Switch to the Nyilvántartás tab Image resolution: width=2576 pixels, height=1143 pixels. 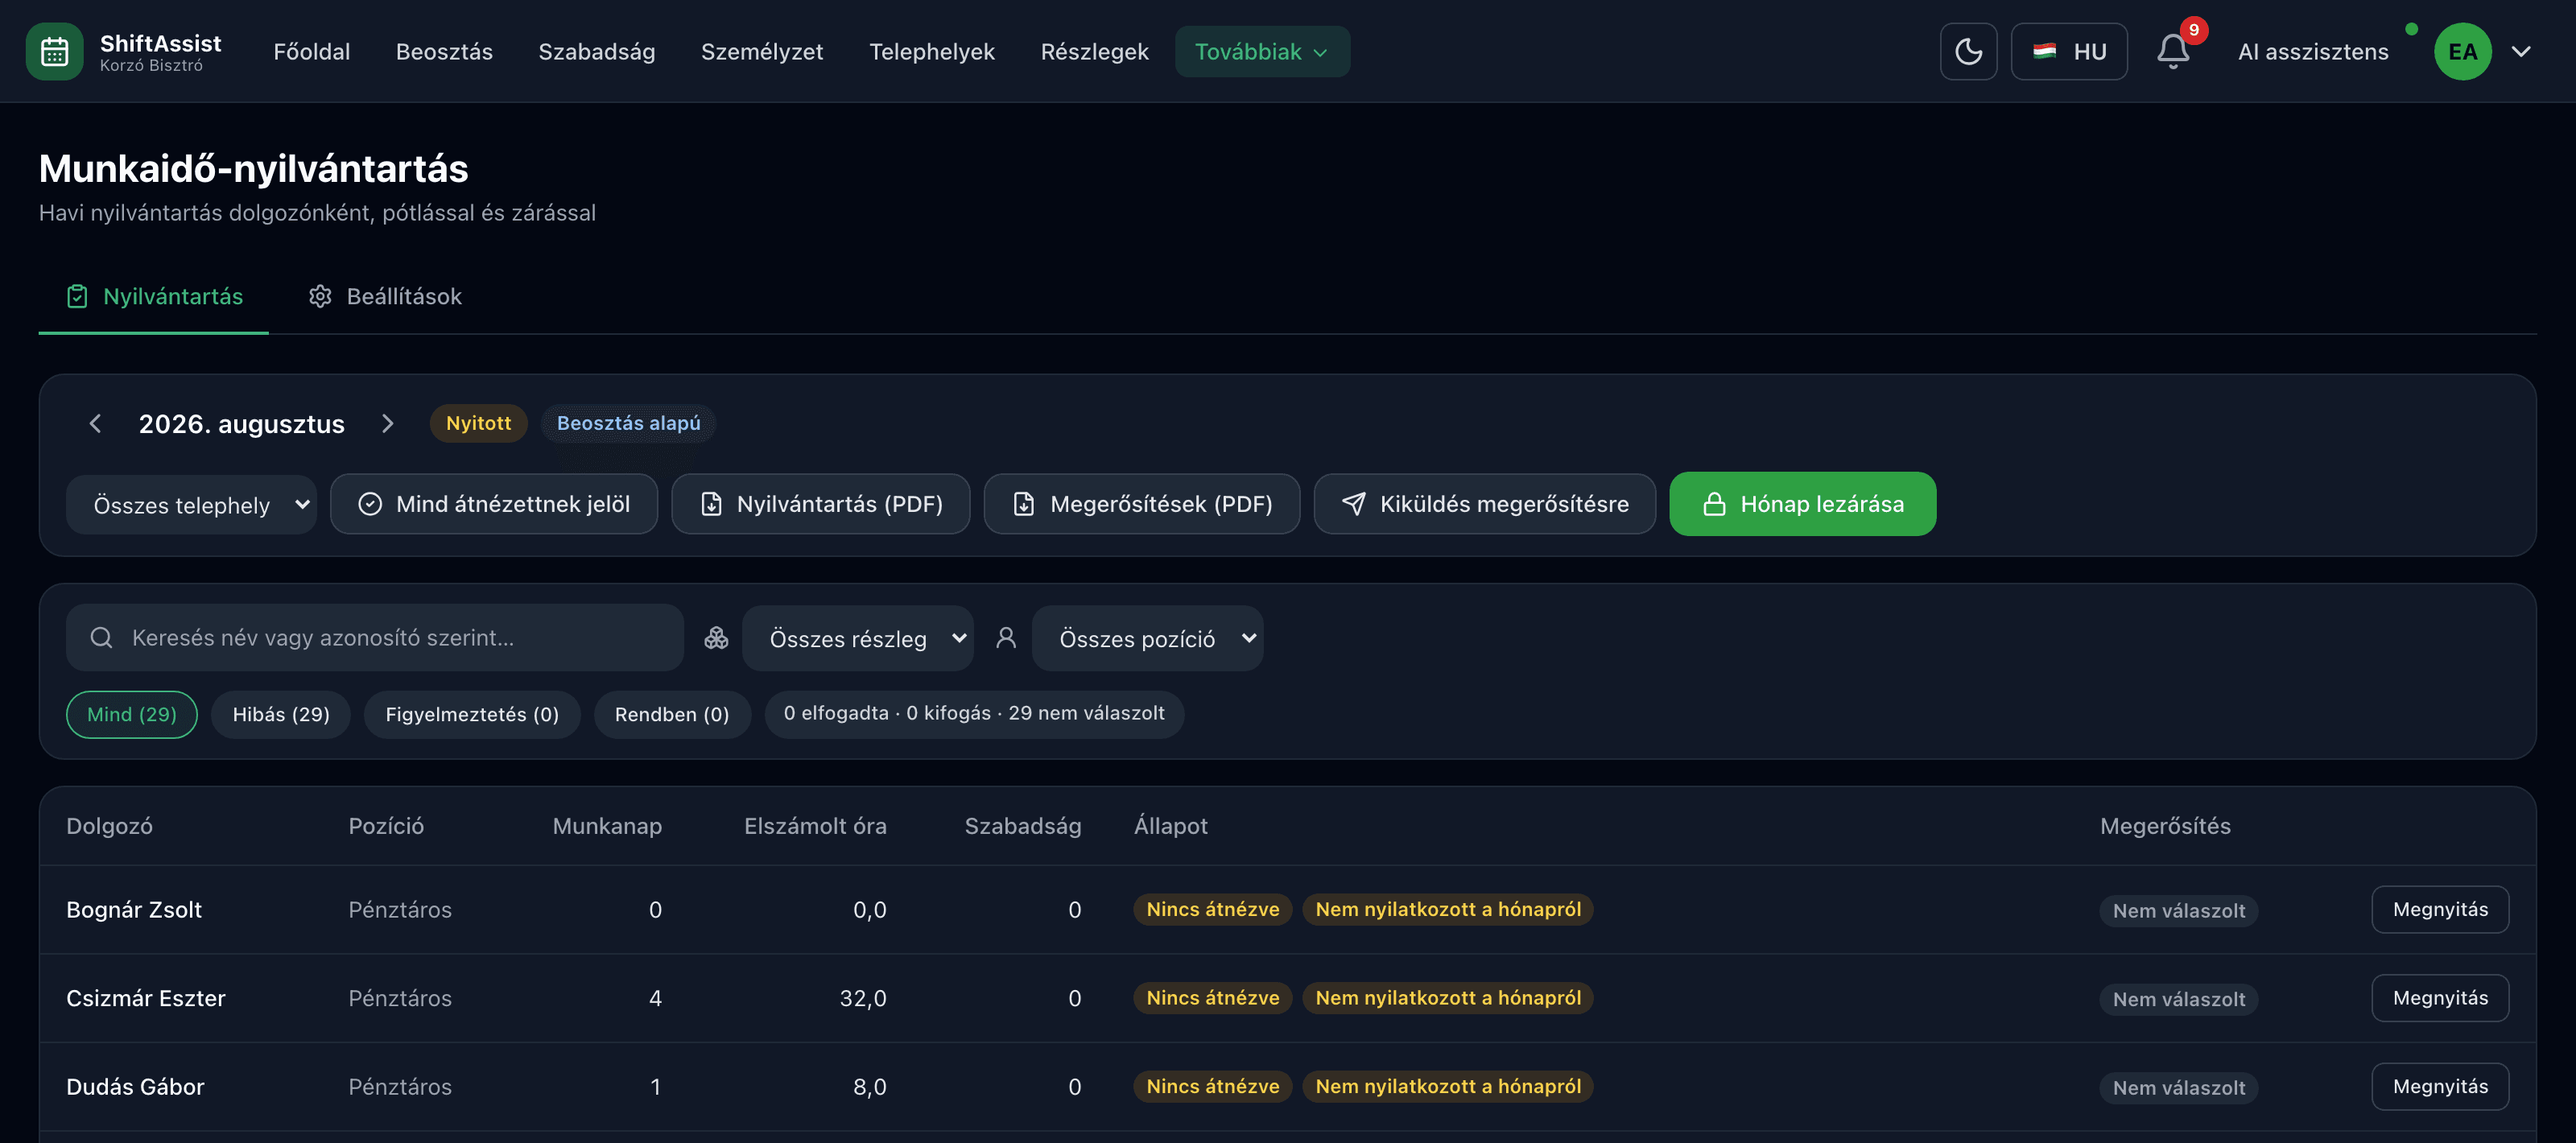154,297
